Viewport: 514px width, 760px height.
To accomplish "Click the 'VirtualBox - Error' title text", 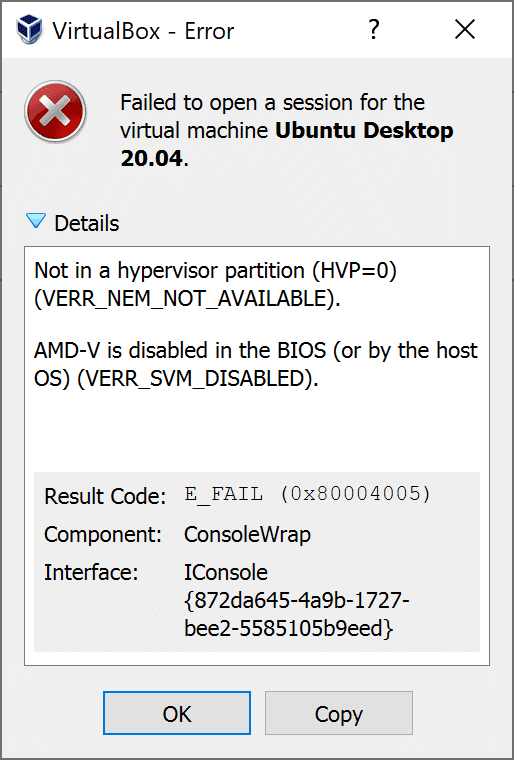I will (x=144, y=31).
